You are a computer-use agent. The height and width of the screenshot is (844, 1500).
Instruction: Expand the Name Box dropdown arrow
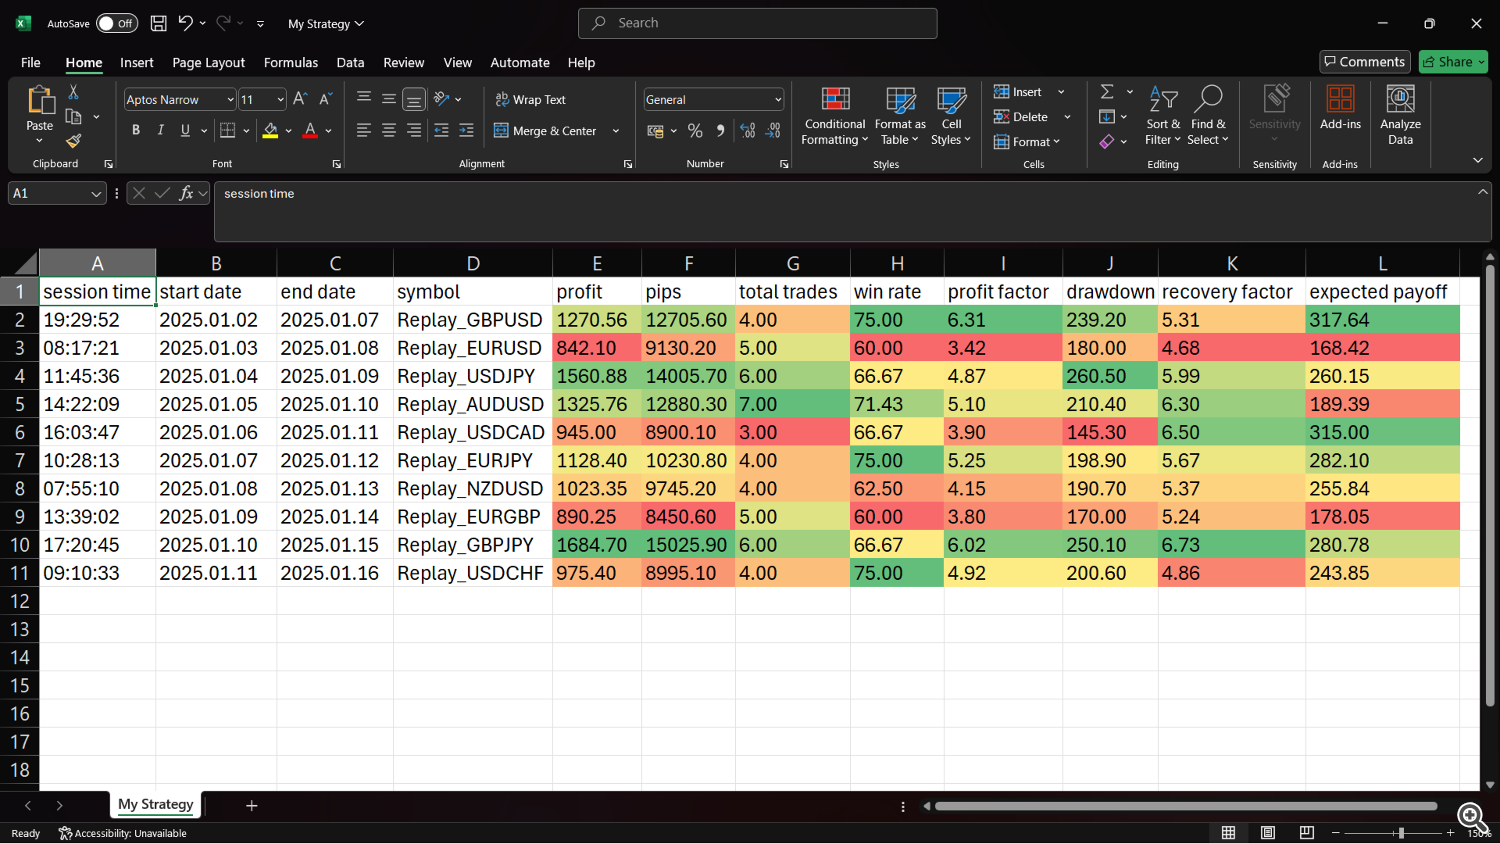pos(96,194)
